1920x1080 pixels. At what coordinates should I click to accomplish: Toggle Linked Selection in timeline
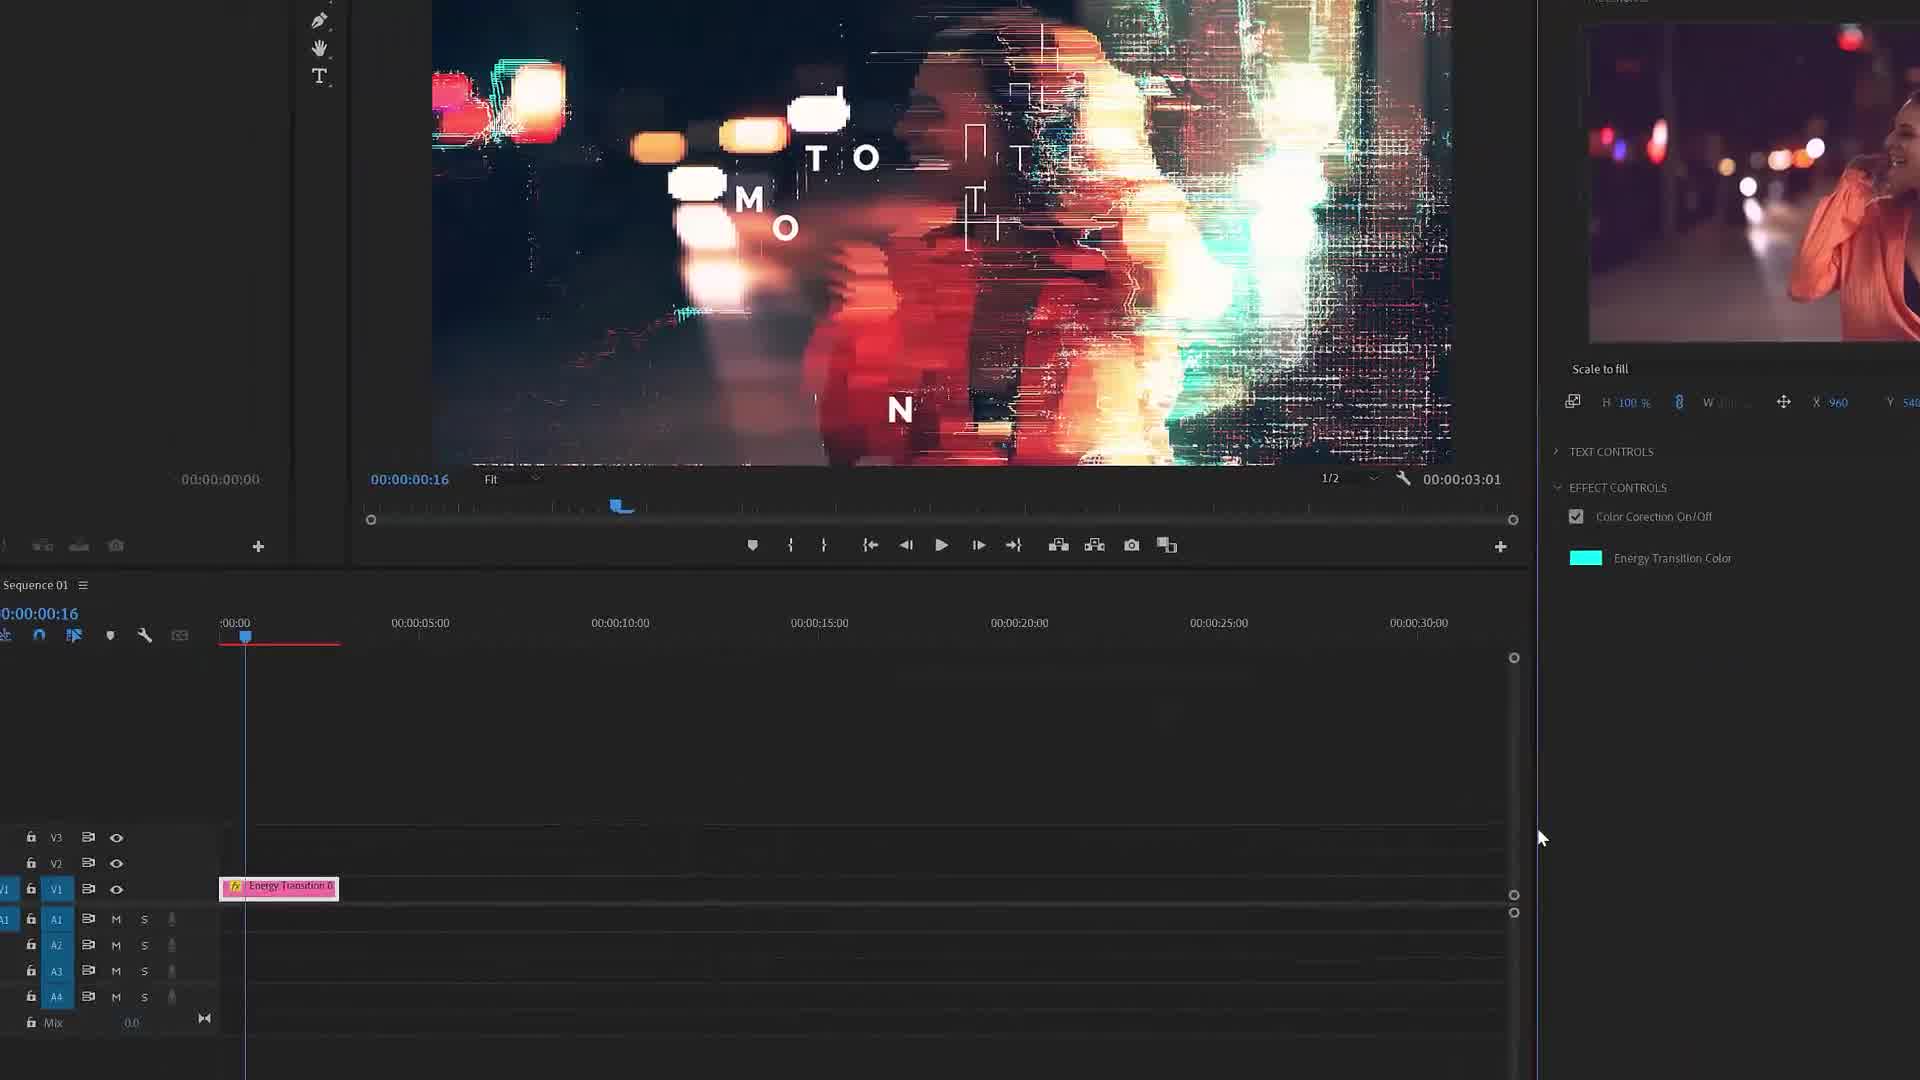tap(74, 635)
